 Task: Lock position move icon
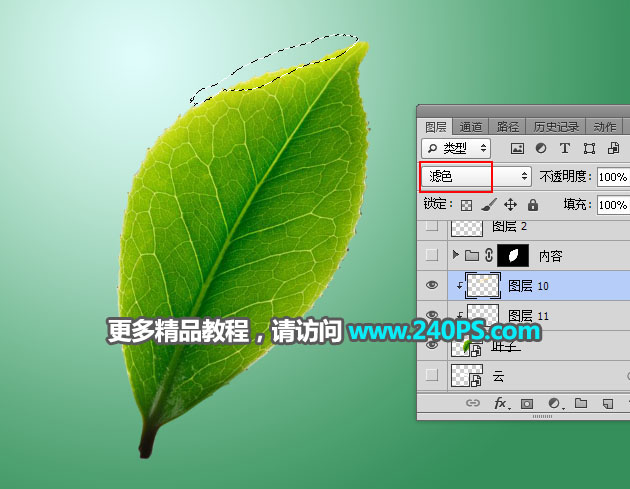click(x=510, y=205)
